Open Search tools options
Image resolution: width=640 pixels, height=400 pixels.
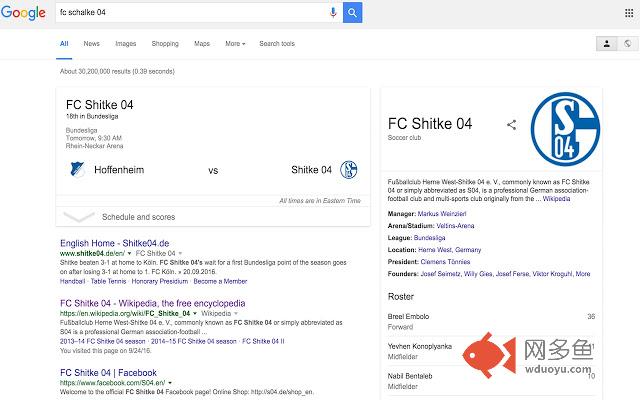coord(276,44)
